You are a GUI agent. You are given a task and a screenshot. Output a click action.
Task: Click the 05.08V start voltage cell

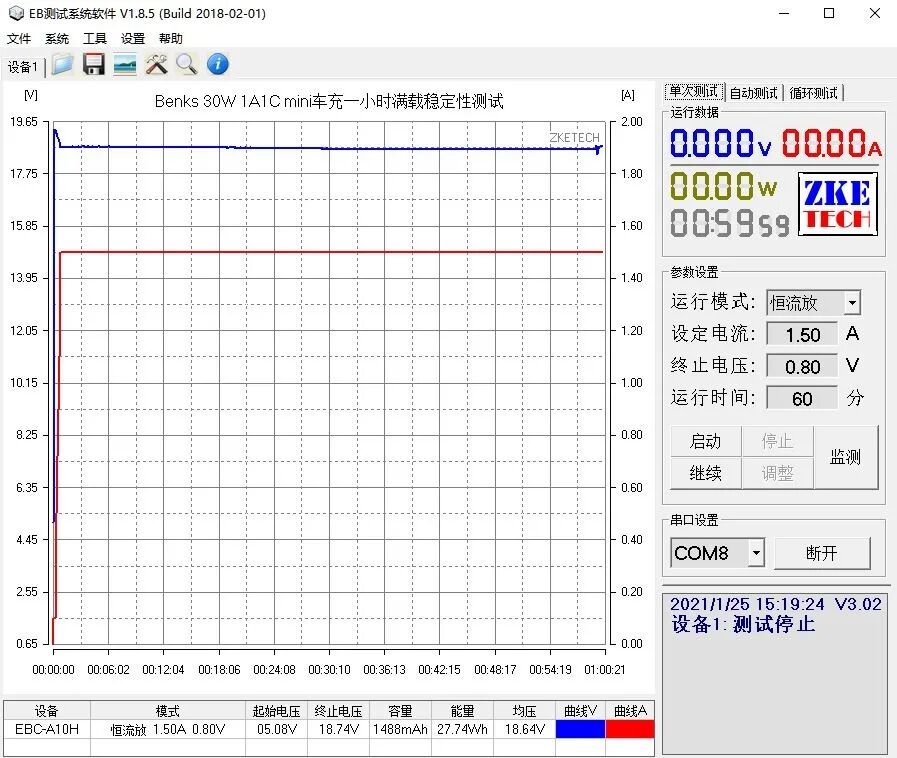coord(276,729)
